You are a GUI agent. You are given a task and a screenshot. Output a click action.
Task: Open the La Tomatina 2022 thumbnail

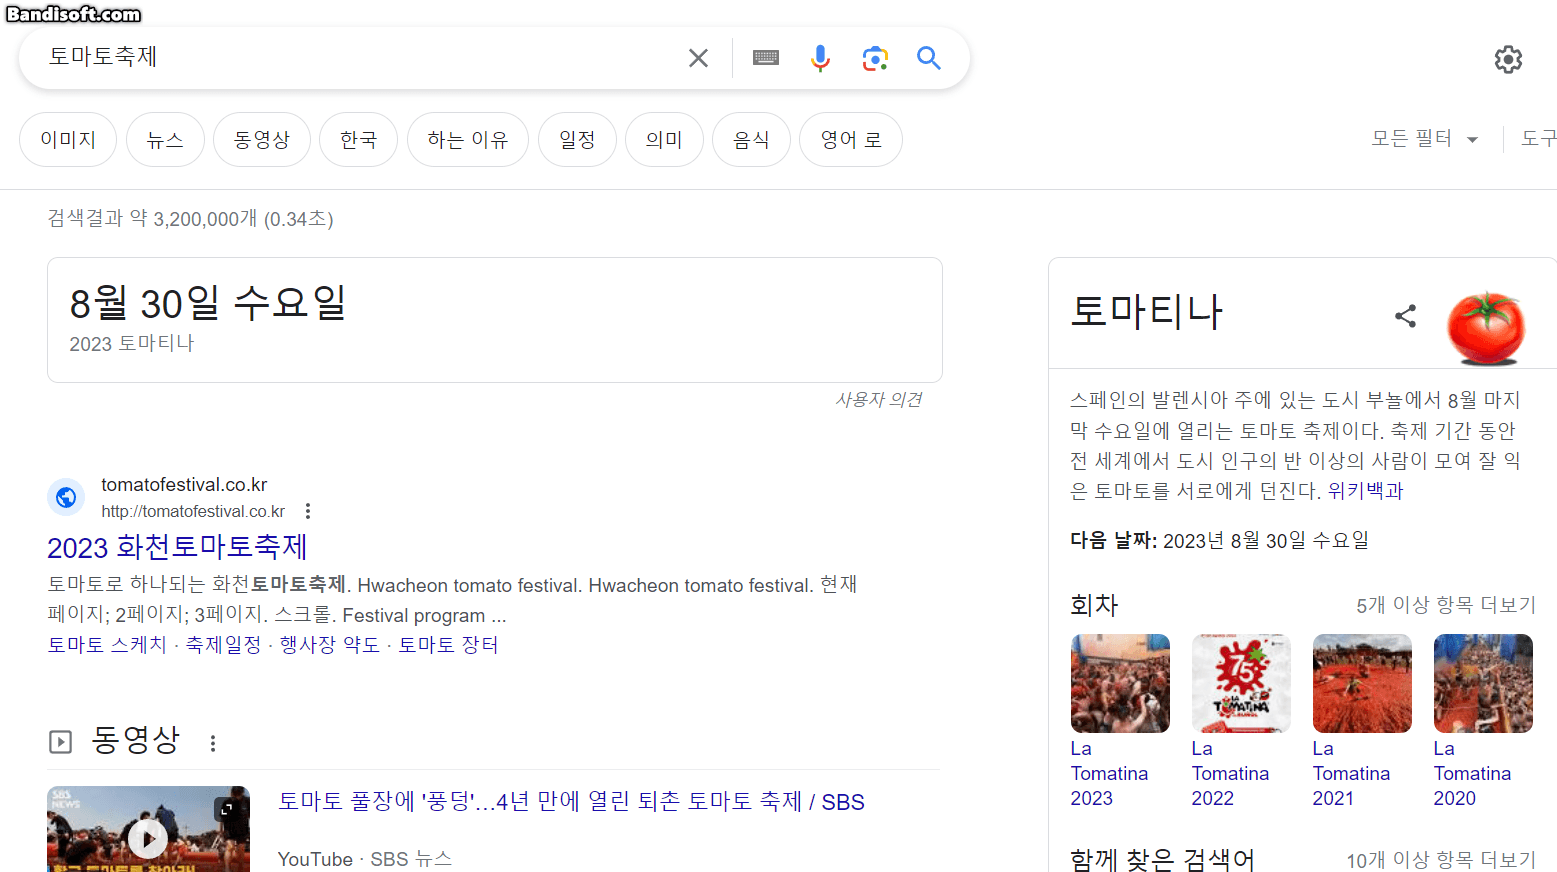coord(1240,684)
